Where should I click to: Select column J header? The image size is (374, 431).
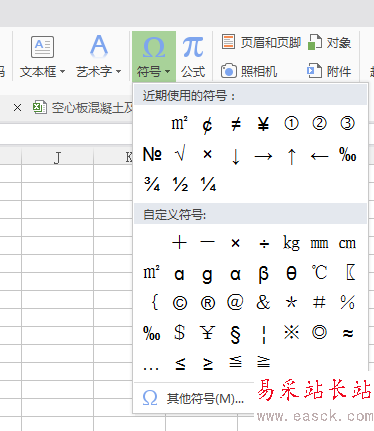(57, 157)
